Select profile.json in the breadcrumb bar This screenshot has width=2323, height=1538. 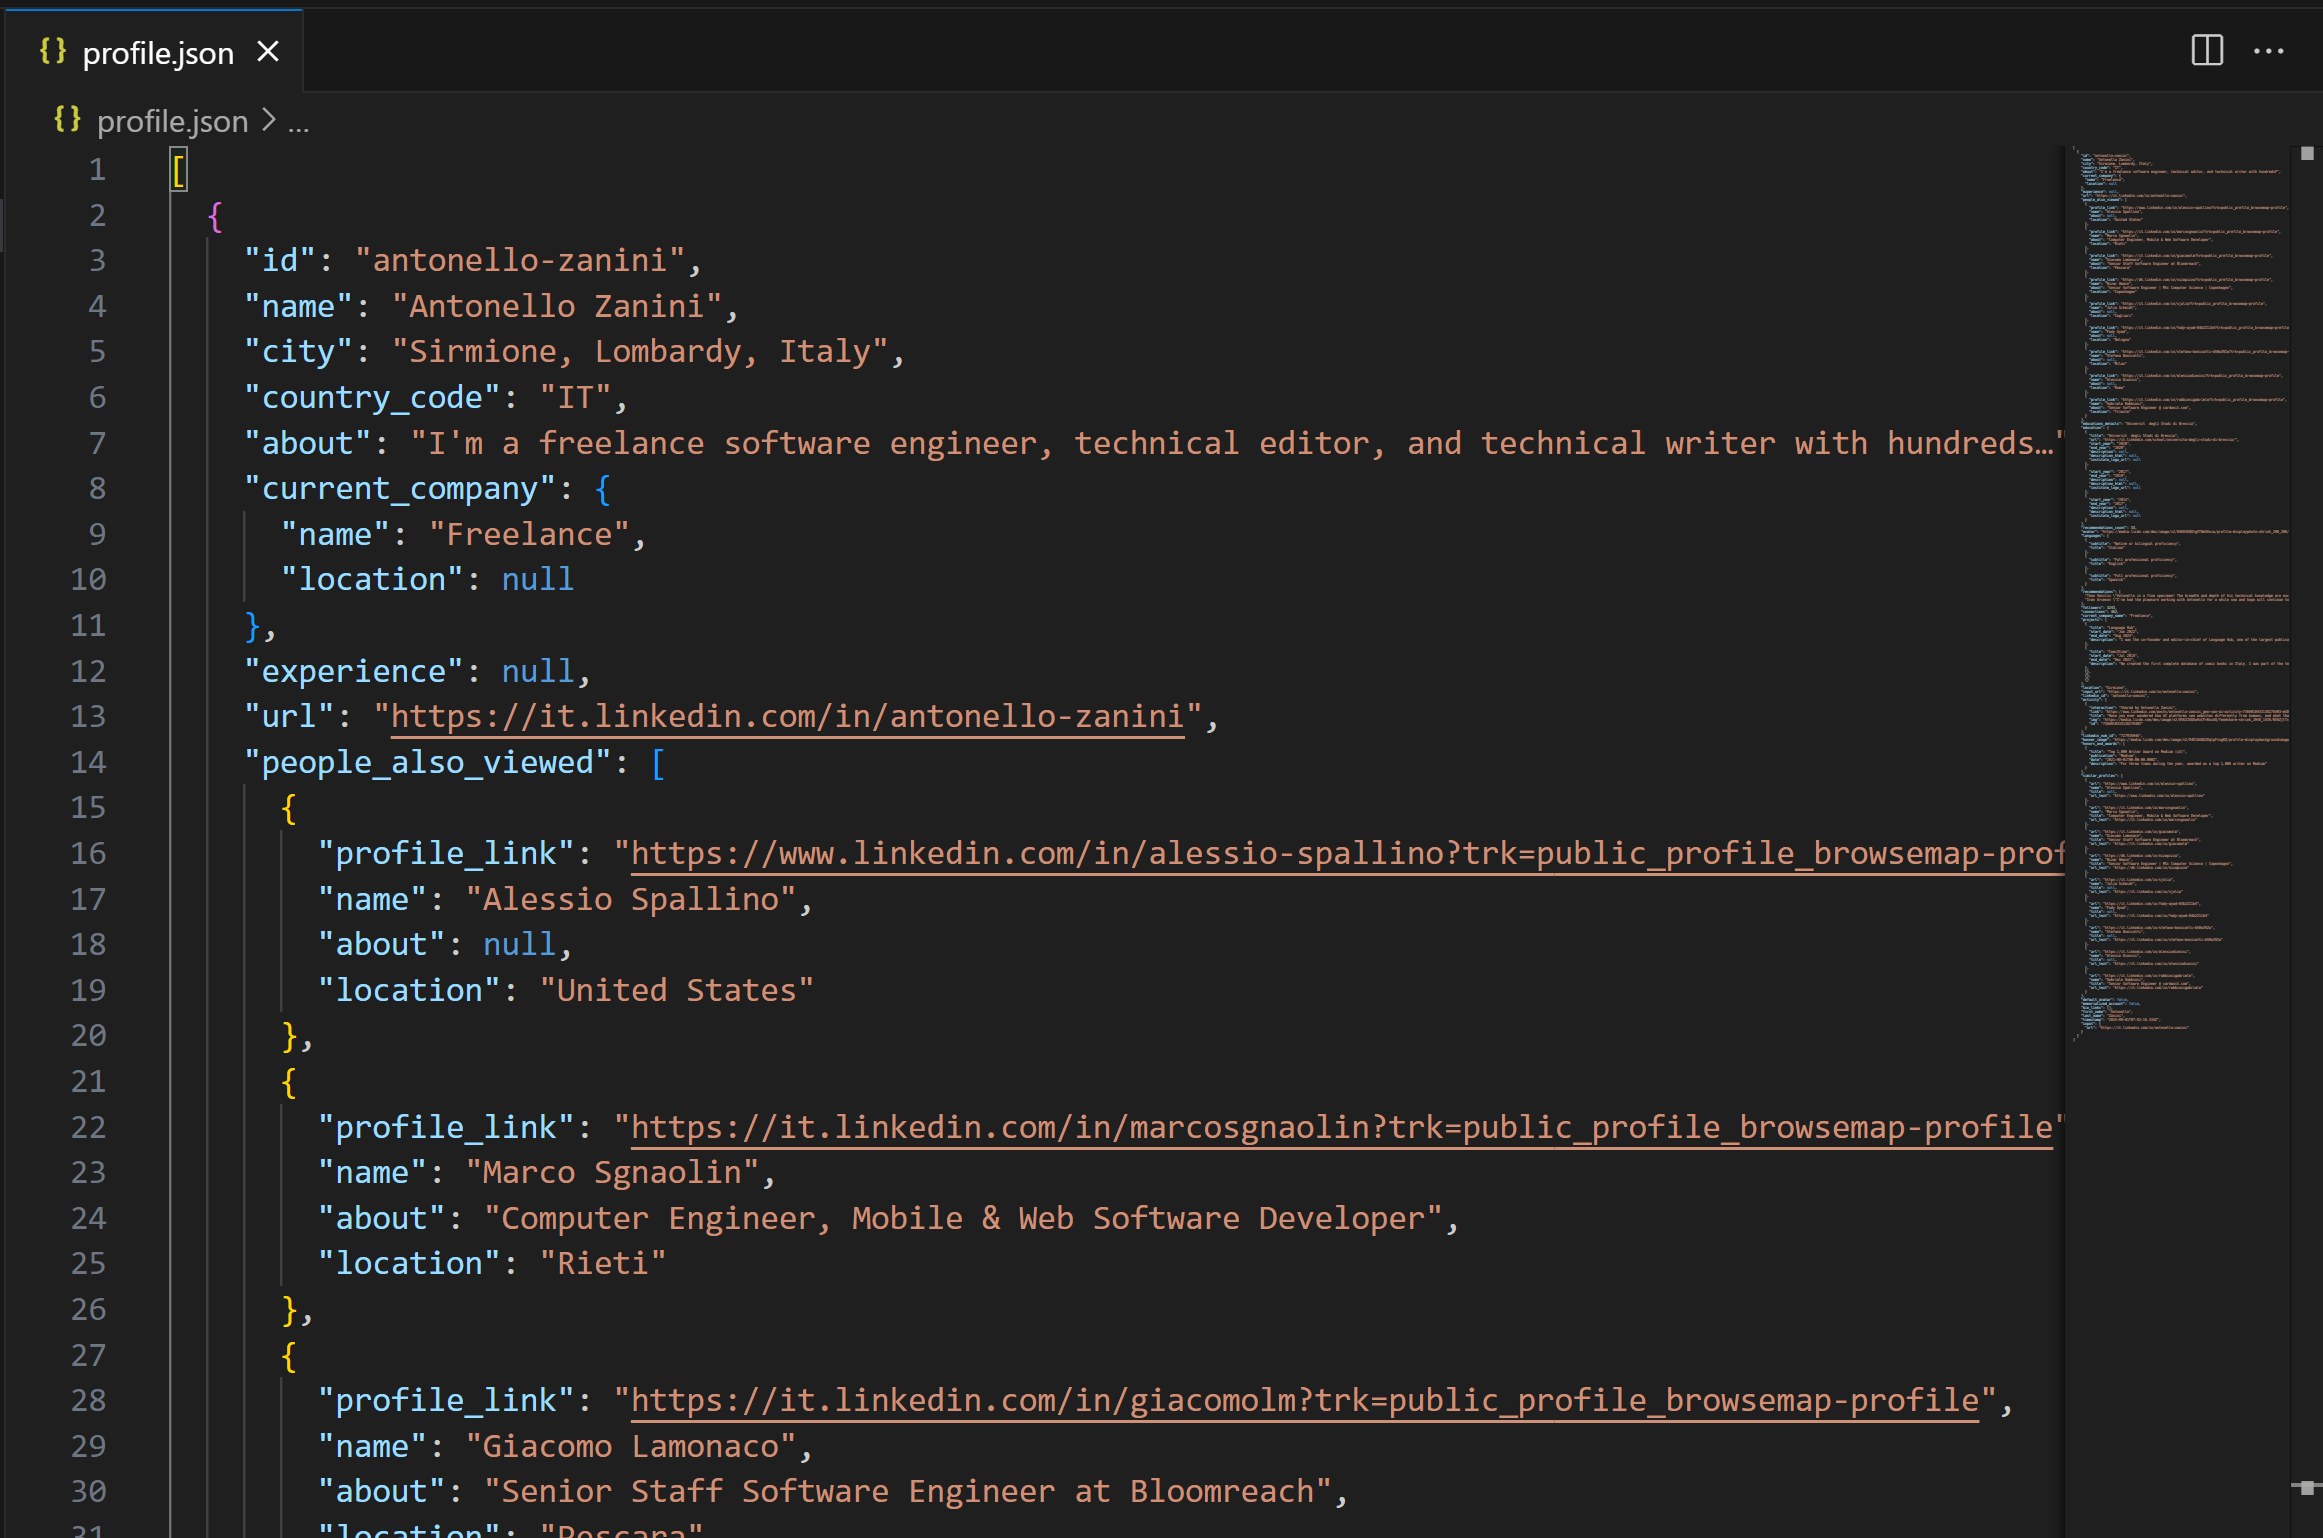pos(171,120)
